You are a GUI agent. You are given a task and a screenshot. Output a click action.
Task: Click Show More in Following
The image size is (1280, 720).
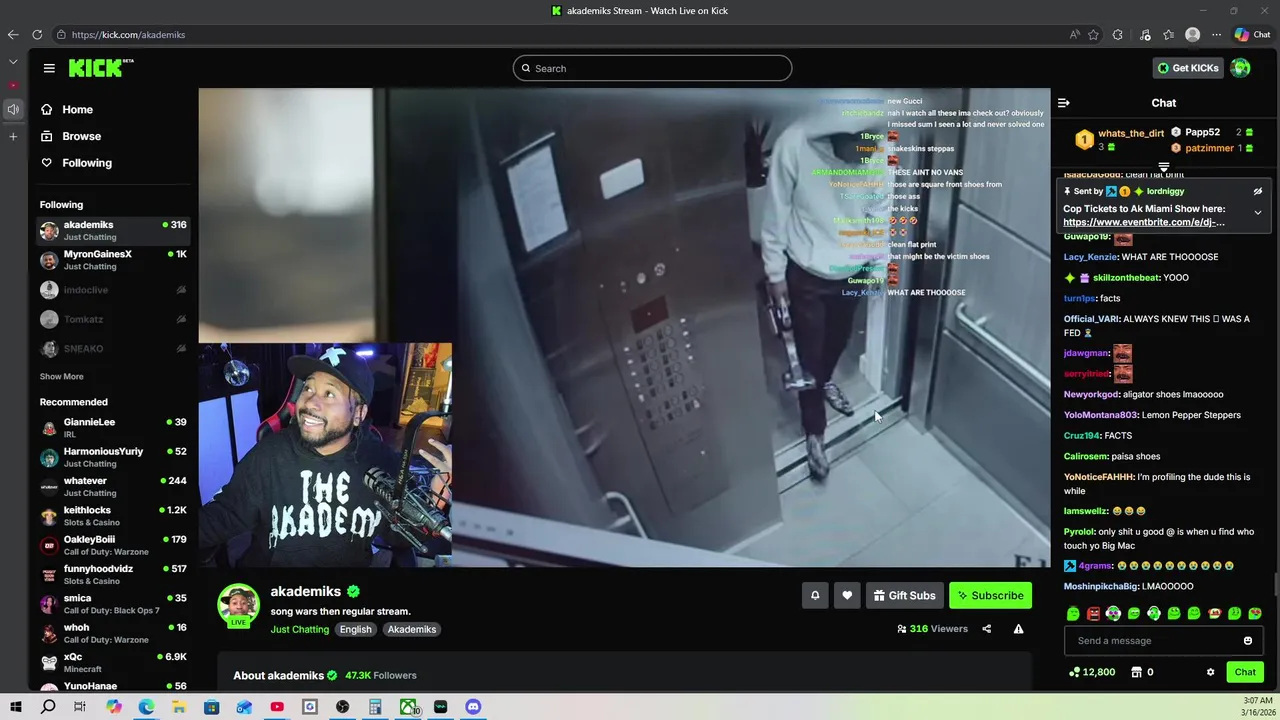point(61,377)
